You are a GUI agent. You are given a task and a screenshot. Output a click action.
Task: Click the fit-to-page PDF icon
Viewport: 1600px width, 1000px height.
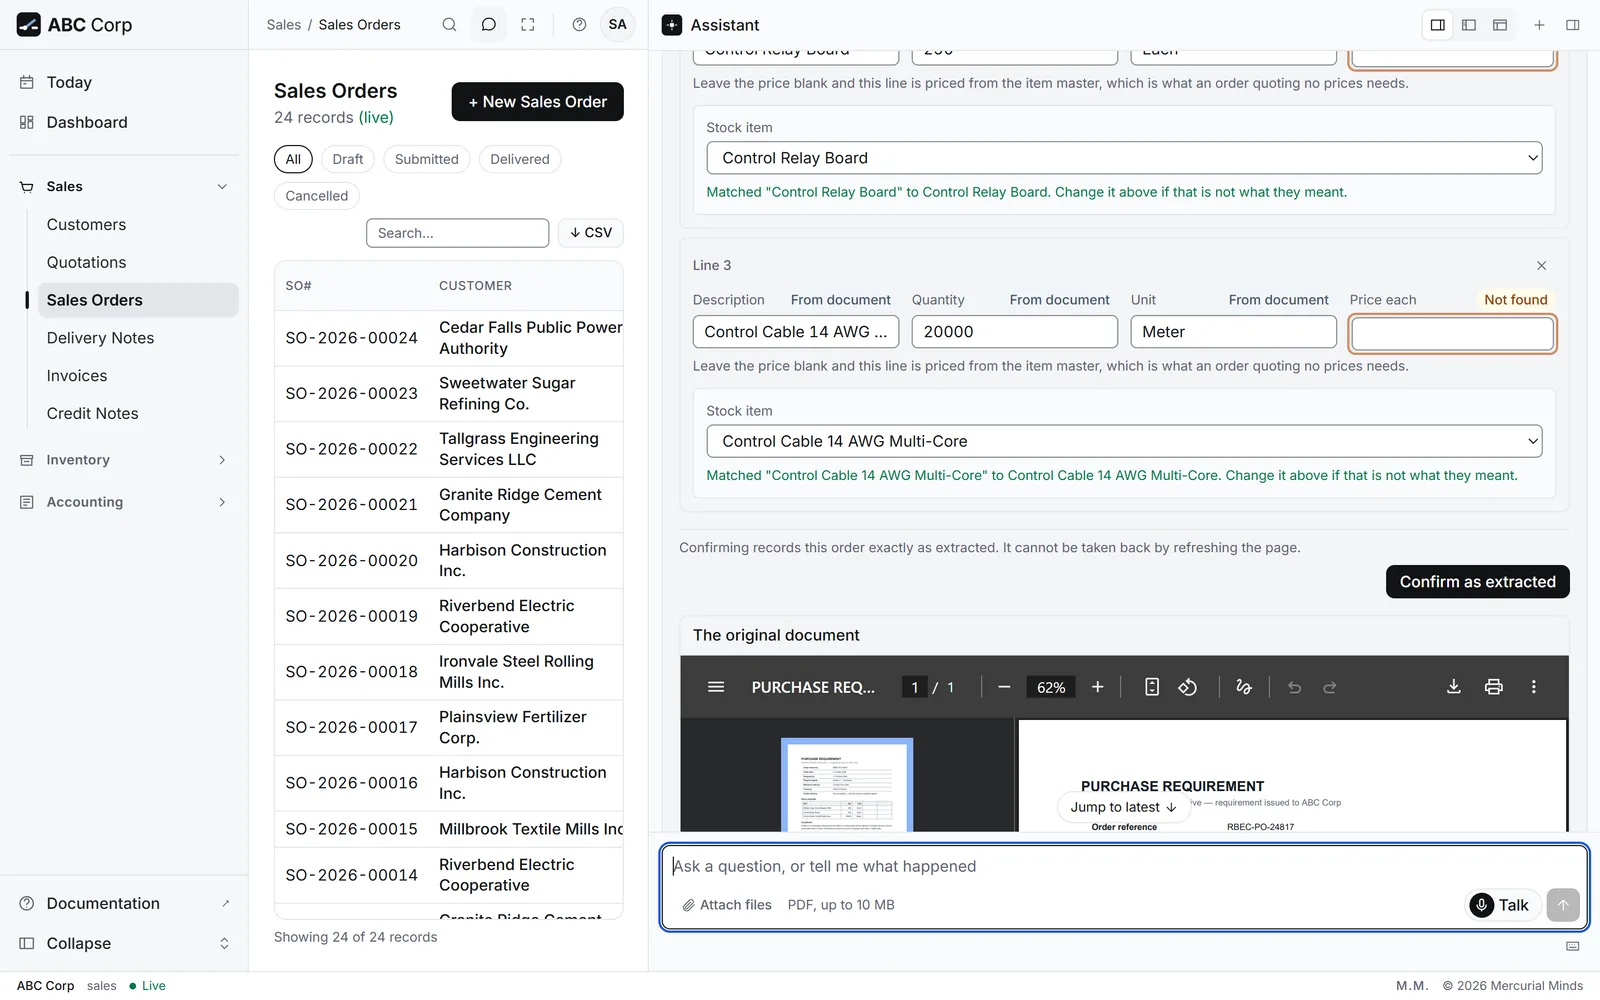(x=1152, y=687)
